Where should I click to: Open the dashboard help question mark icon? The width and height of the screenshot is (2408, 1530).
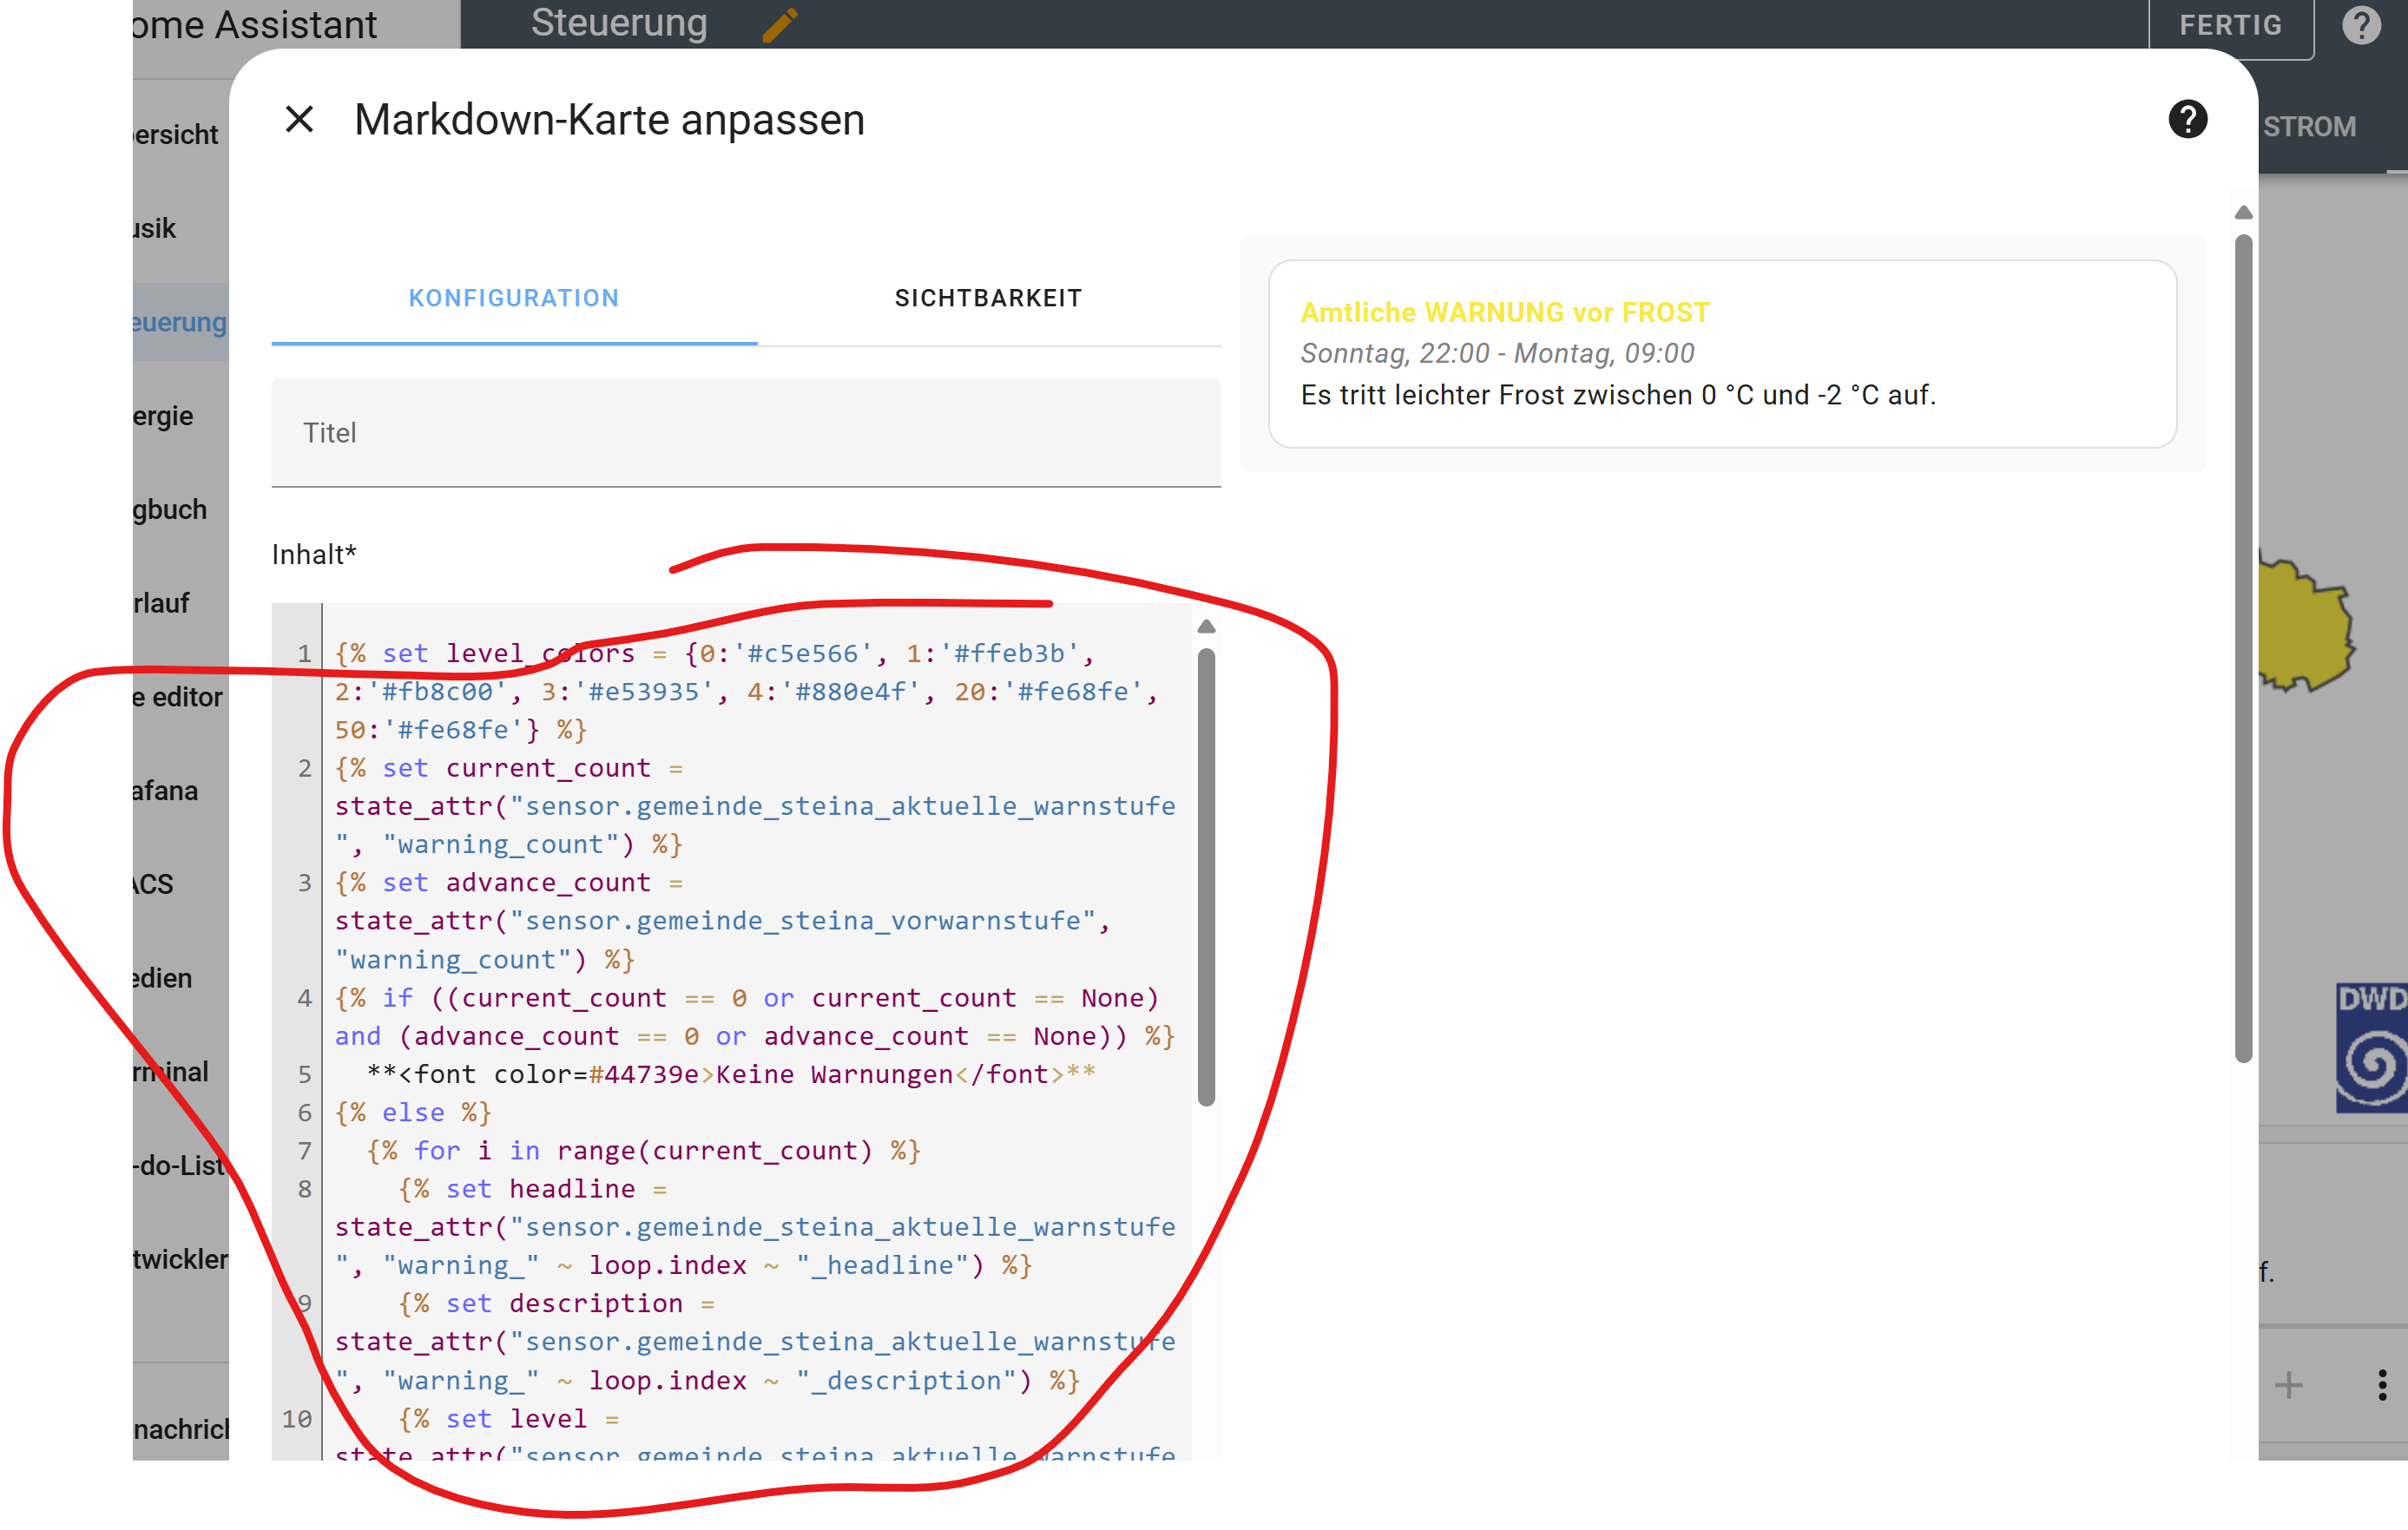coord(2361,24)
